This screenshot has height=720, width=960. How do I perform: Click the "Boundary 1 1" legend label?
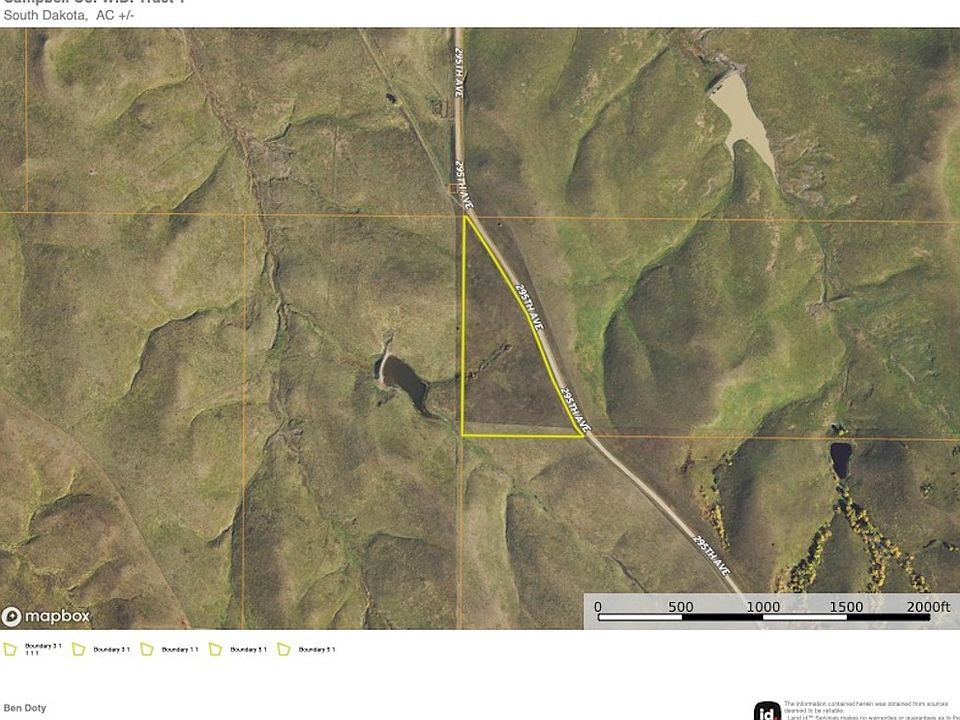180,650
